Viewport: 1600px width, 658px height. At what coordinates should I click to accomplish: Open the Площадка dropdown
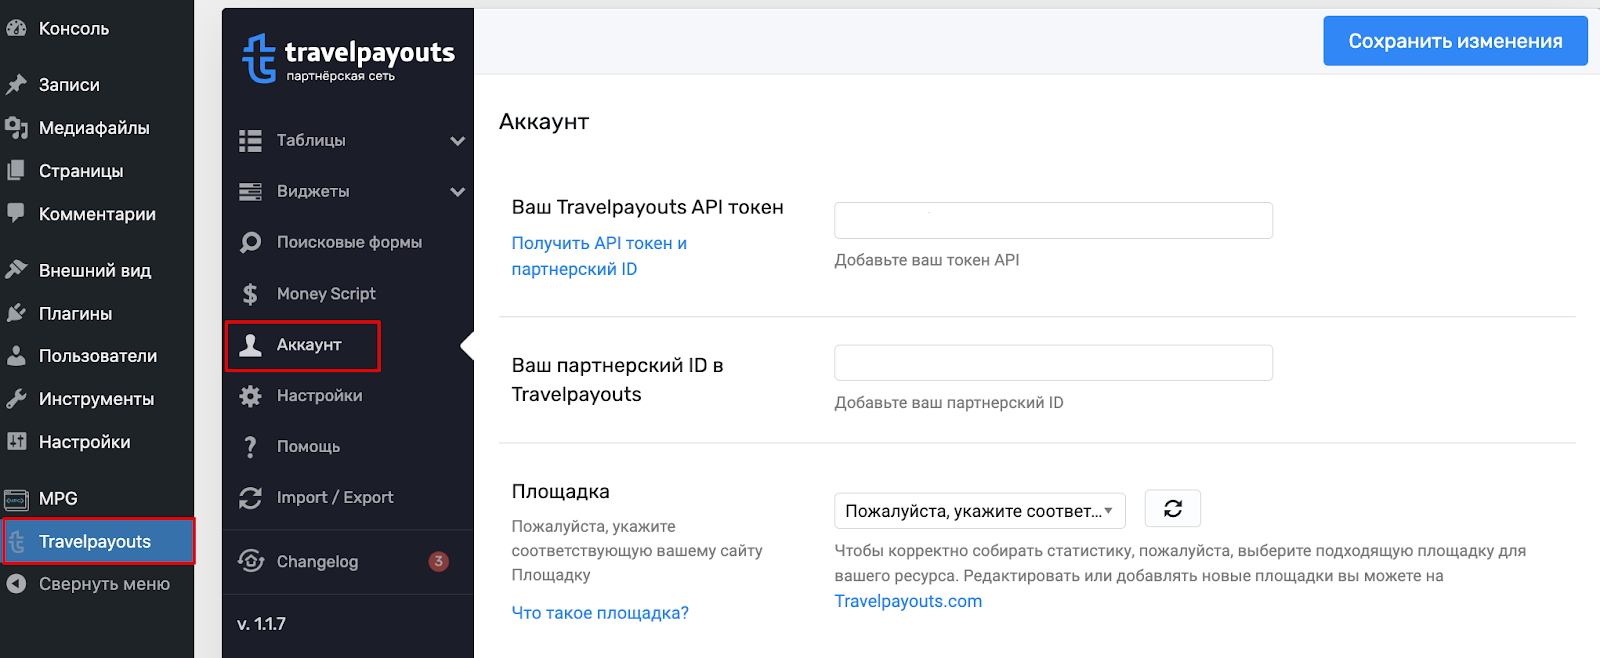(x=979, y=511)
